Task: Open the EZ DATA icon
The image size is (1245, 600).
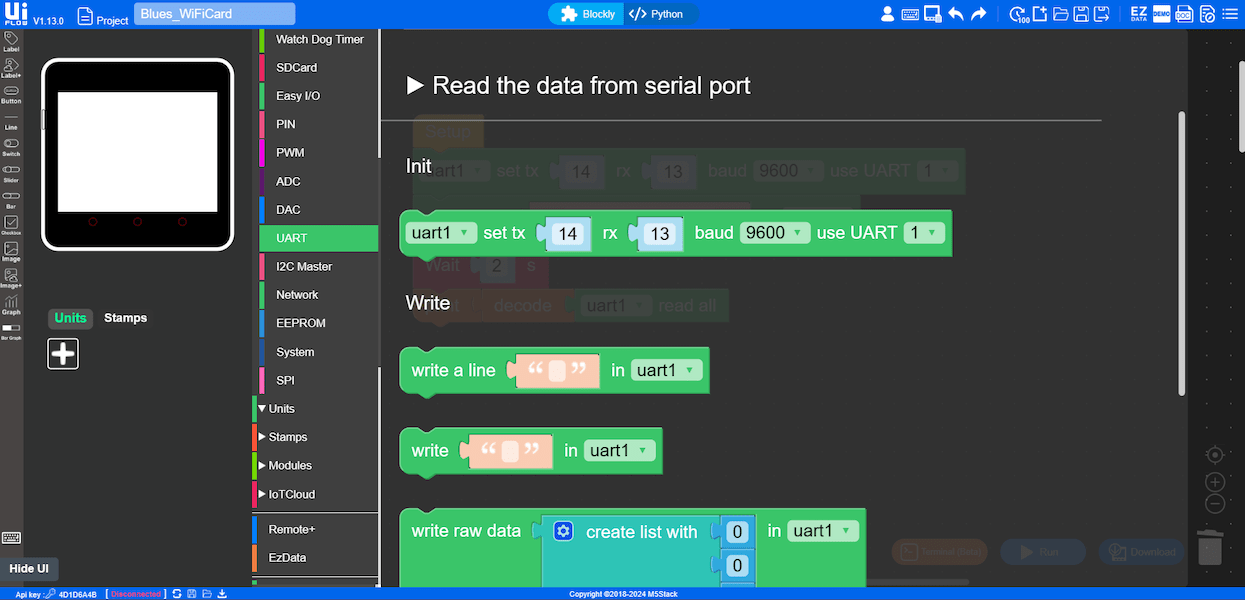Action: click(1139, 14)
